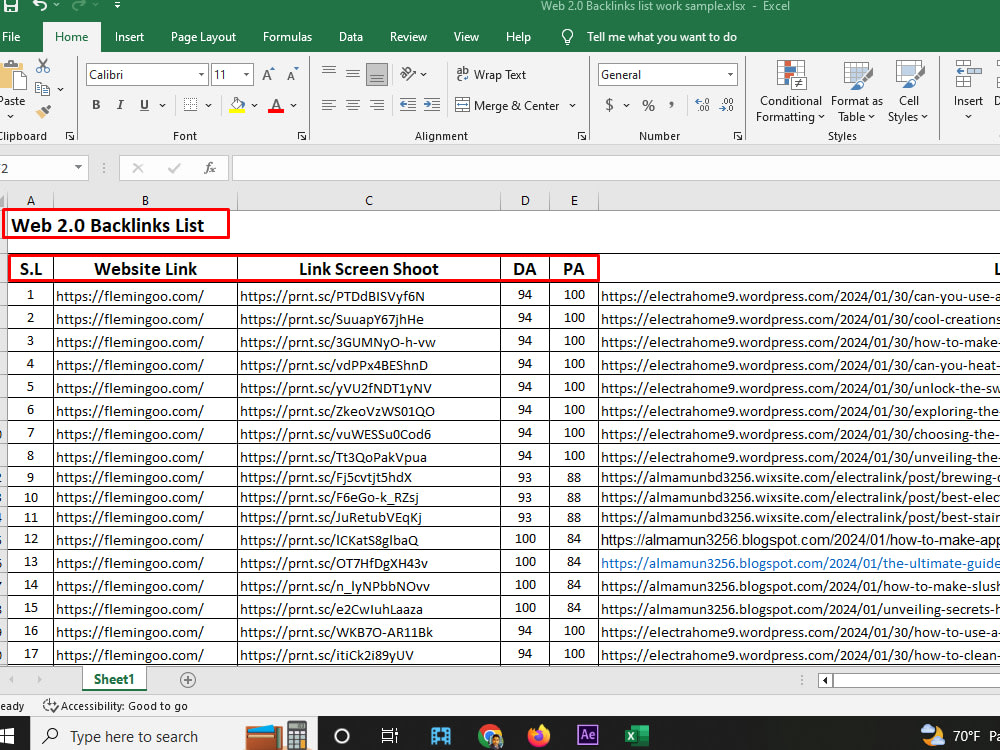
Task: Expand the Merge & Center dropdown arrow
Action: click(x=572, y=105)
